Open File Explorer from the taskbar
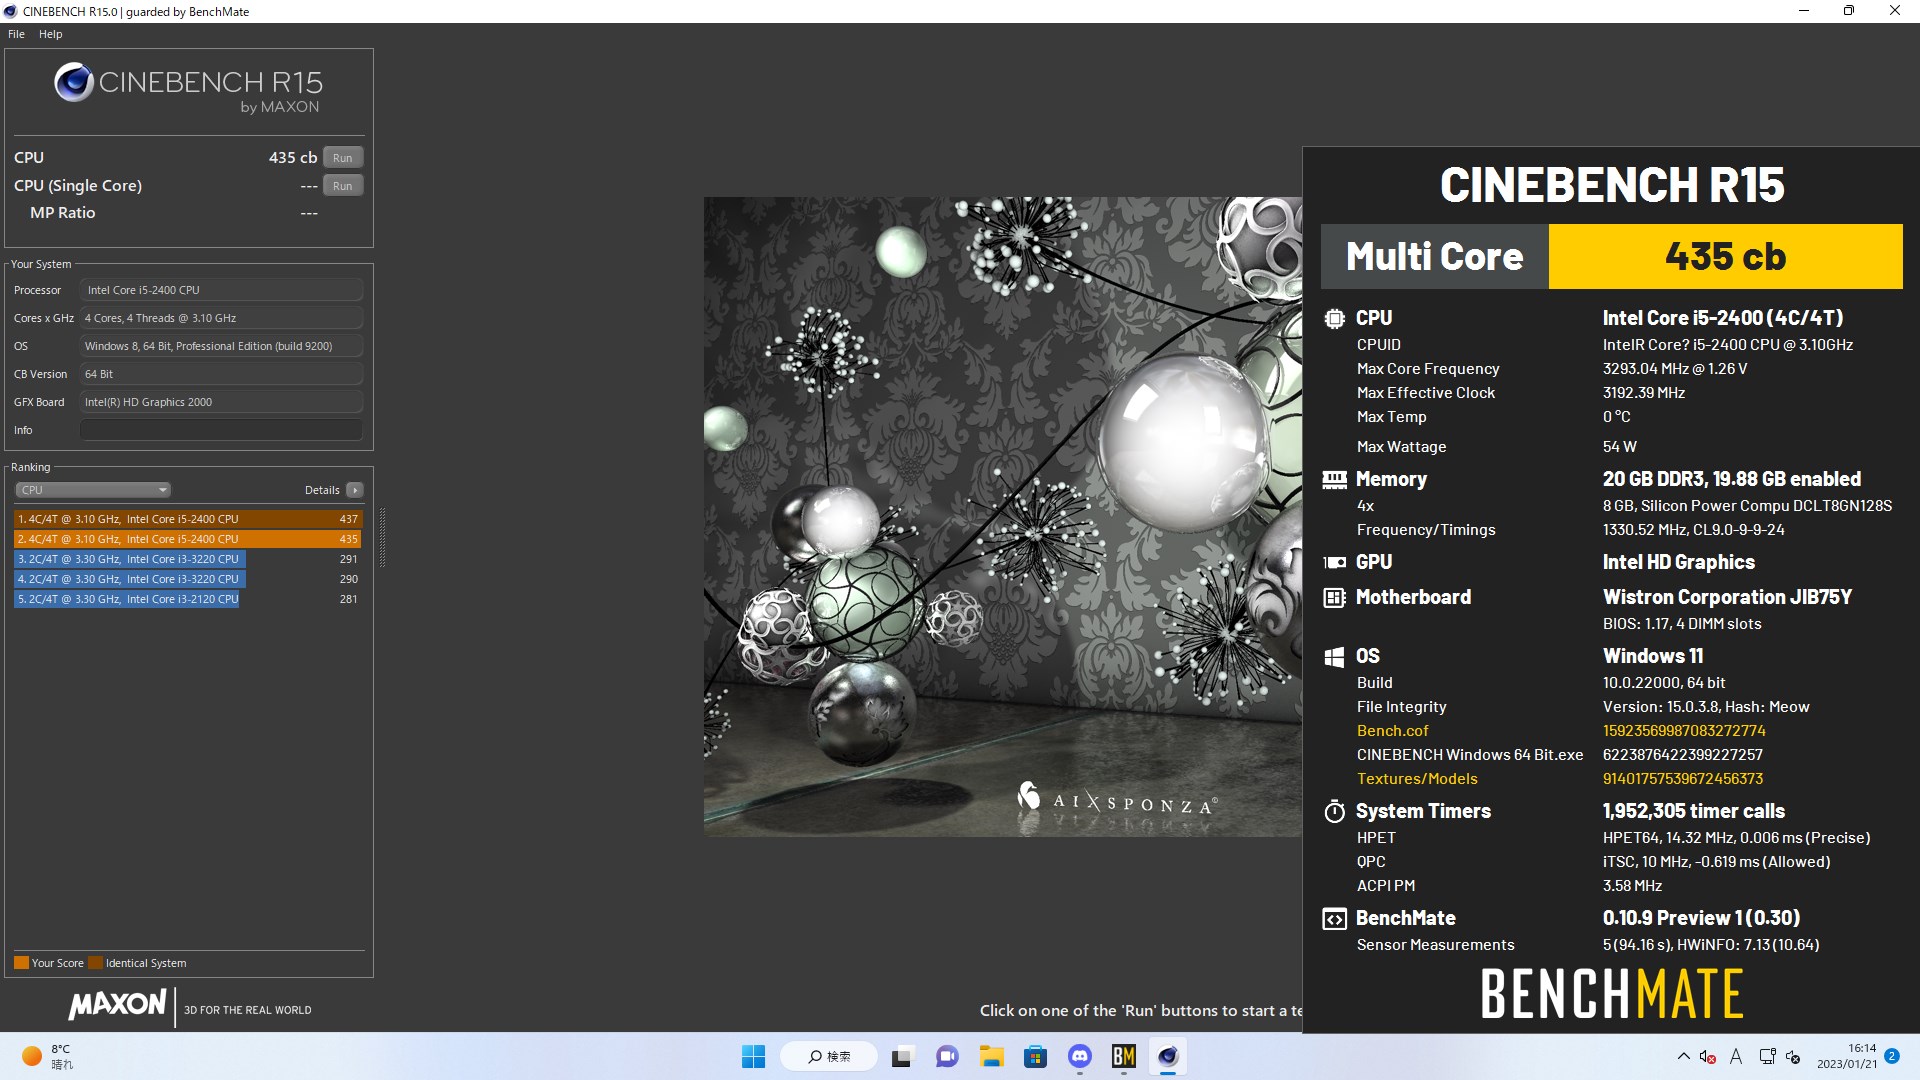1920x1080 pixels. 991,1056
